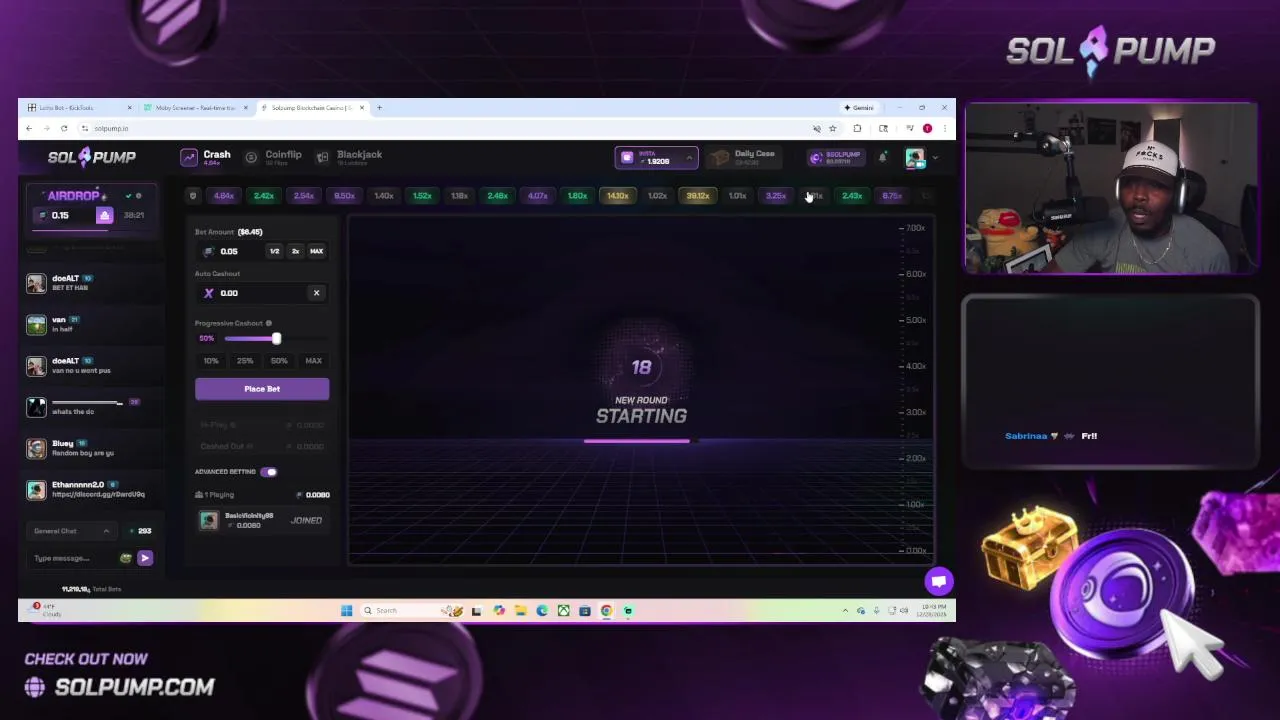The width and height of the screenshot is (1280, 720).
Task: Open a new browser tab
Action: click(379, 108)
